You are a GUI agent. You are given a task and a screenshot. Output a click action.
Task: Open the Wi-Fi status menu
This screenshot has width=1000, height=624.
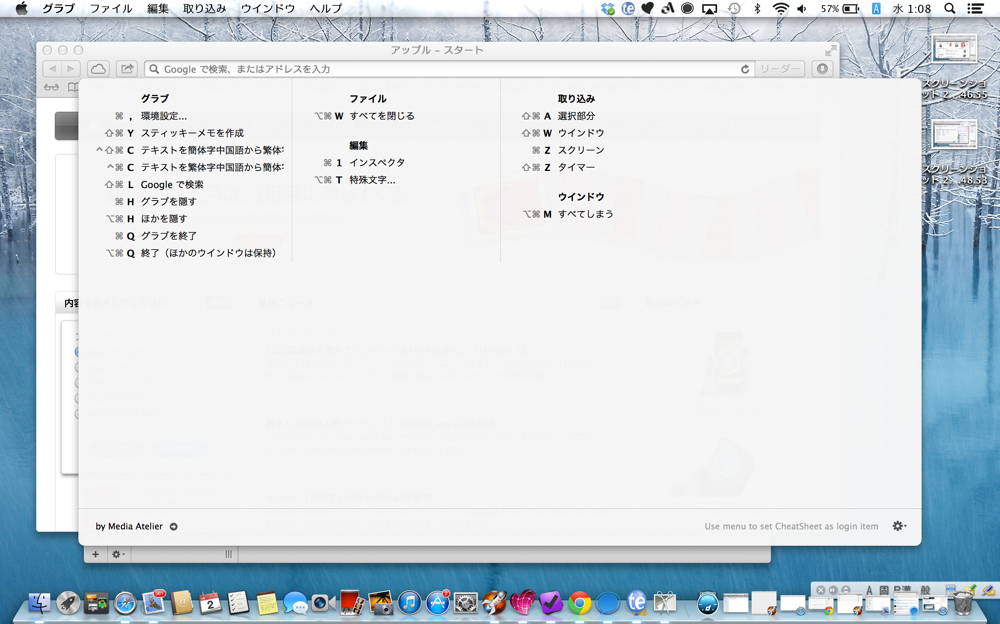[x=780, y=8]
